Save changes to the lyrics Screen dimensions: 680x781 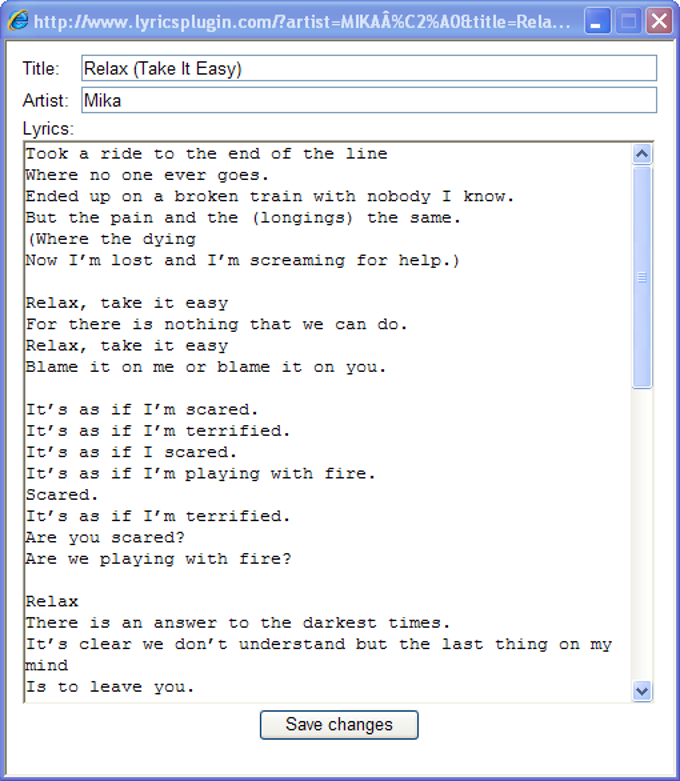click(339, 725)
